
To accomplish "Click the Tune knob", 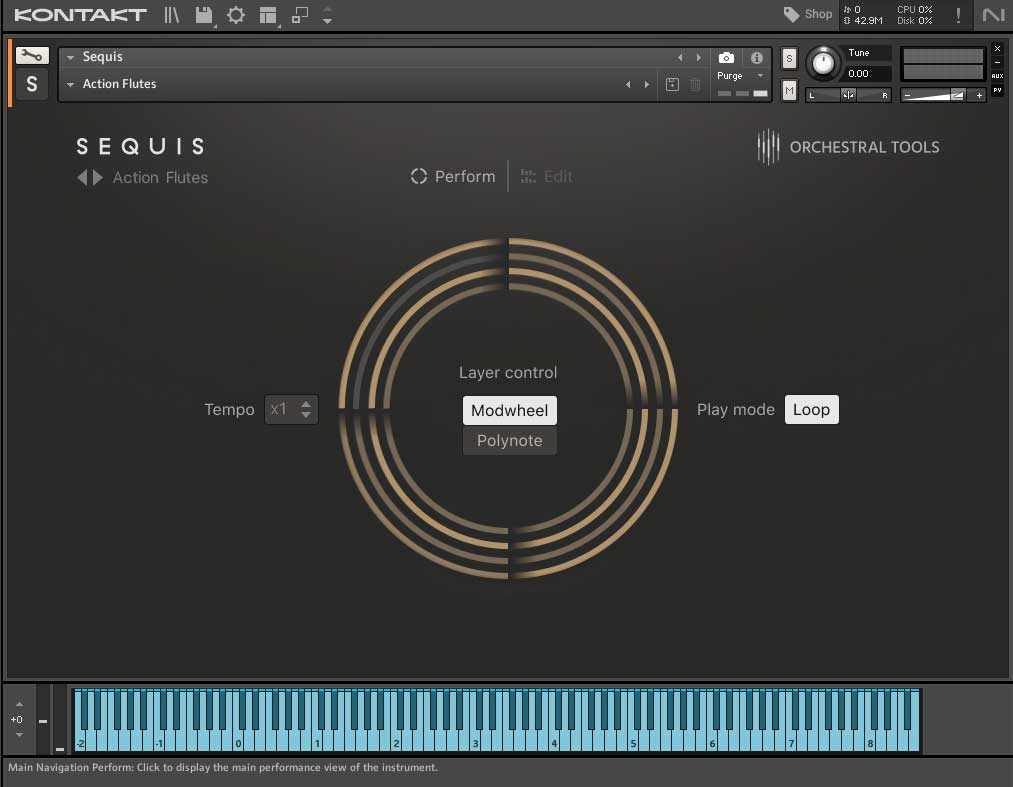I will [822, 63].
